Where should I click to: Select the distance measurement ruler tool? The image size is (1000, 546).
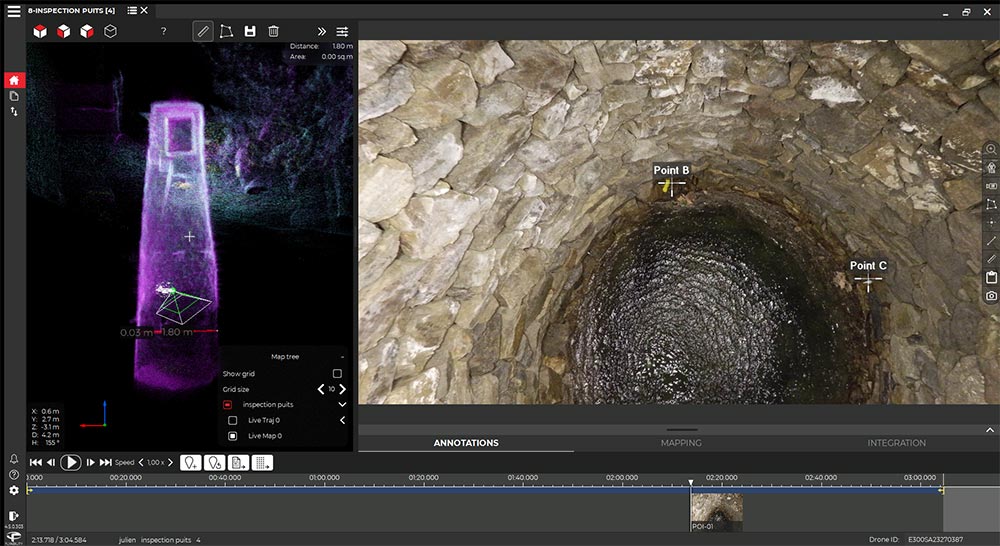(203, 31)
